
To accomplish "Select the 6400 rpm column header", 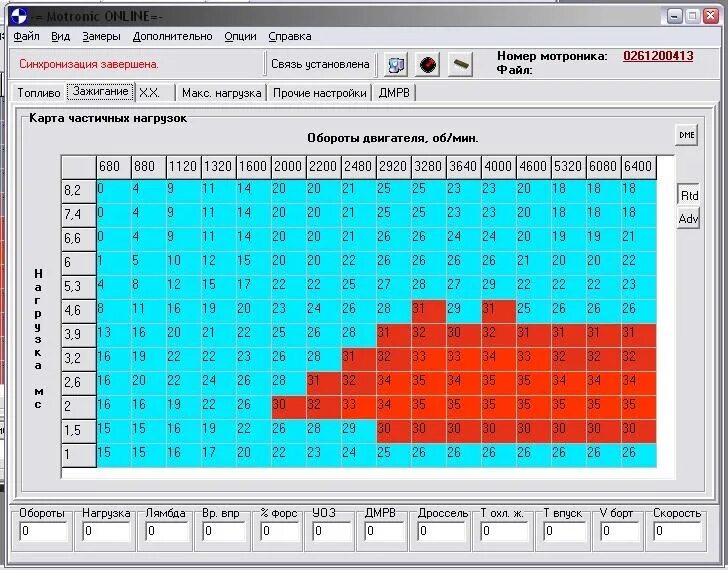I will point(639,167).
